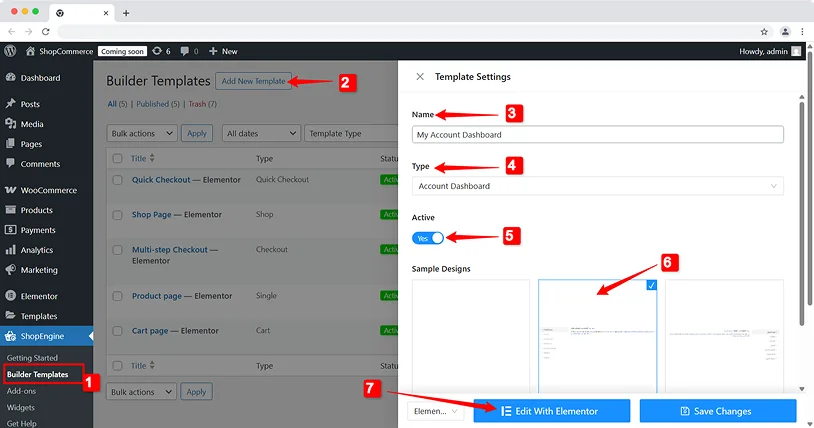Click the Payments sidebar icon
Image resolution: width=814 pixels, height=428 pixels.
[x=10, y=230]
